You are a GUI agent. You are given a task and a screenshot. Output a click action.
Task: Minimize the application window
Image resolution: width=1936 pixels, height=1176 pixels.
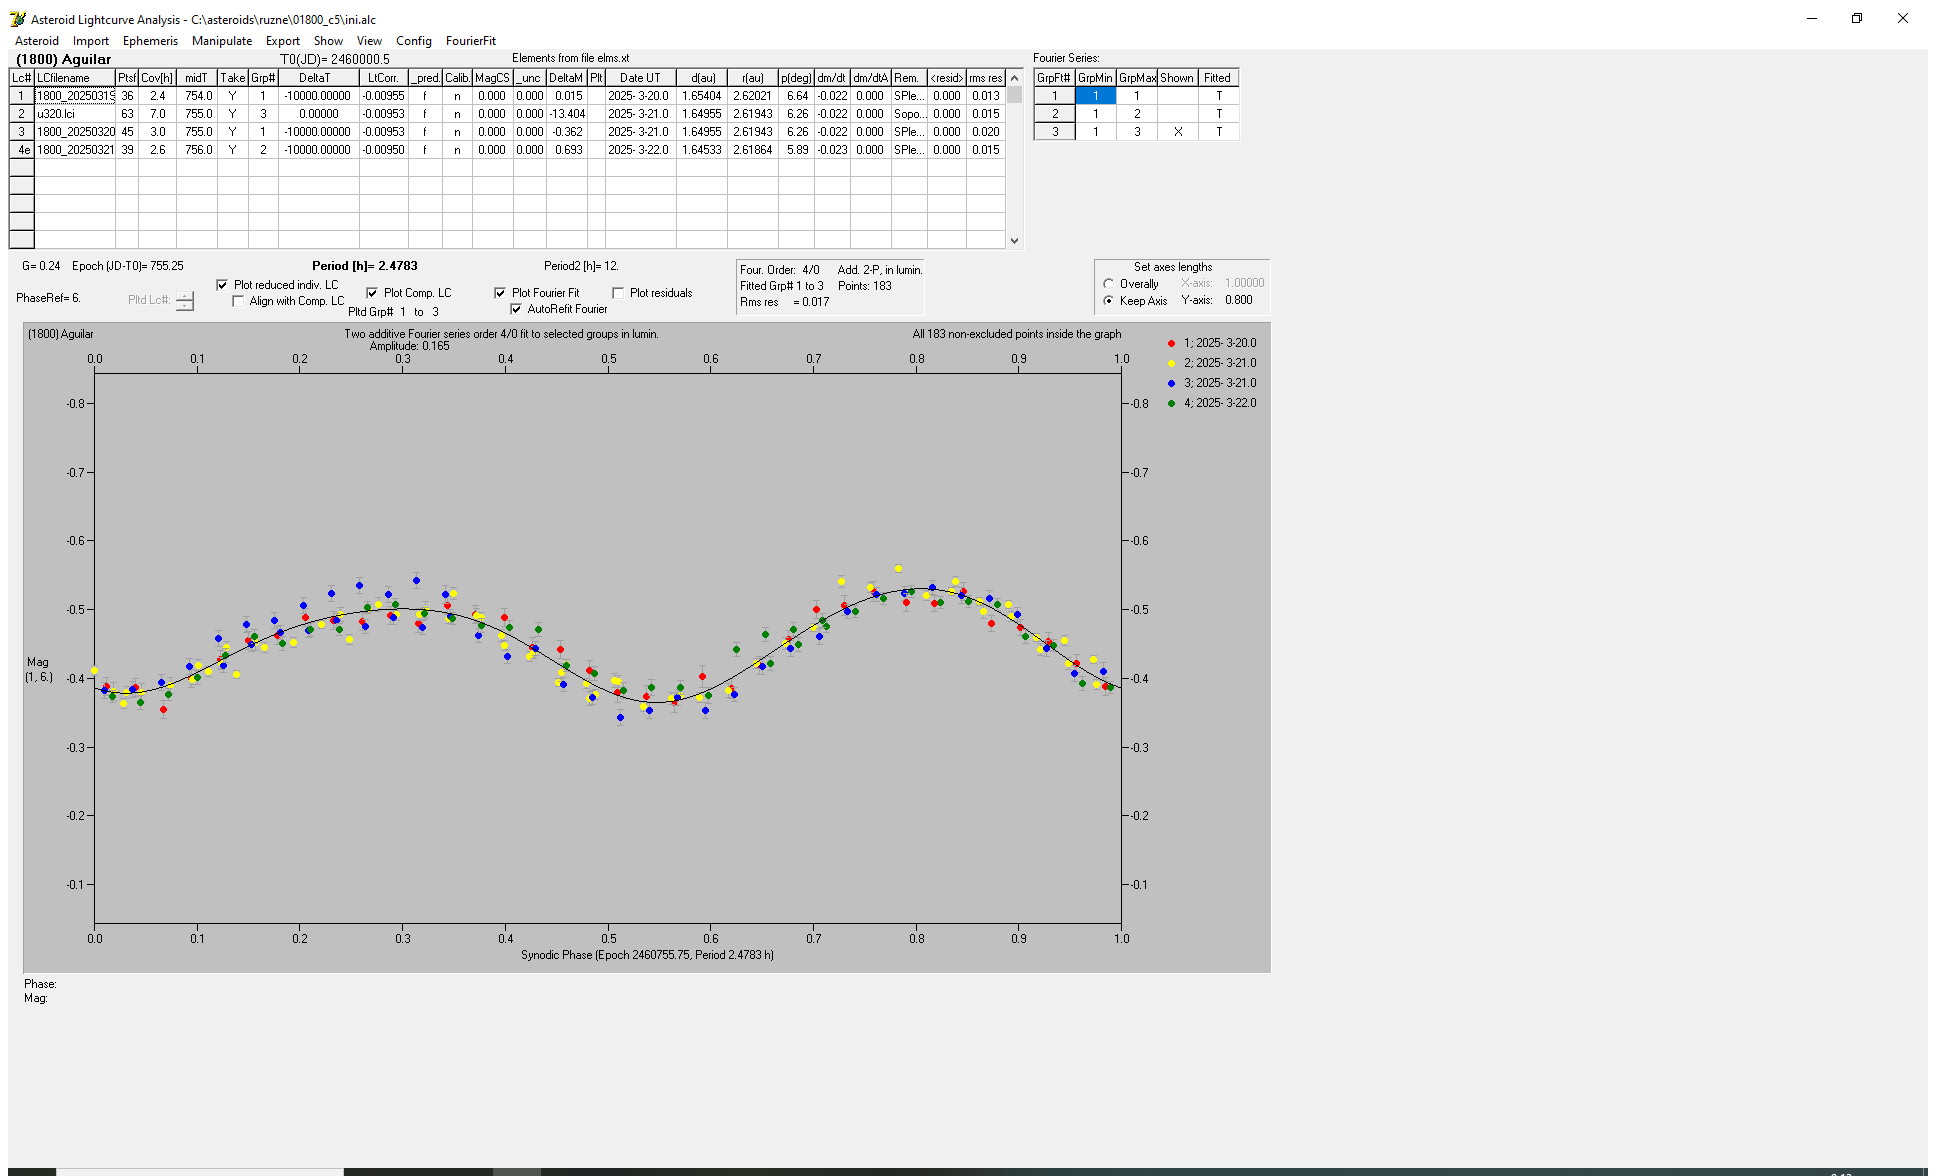1811,18
